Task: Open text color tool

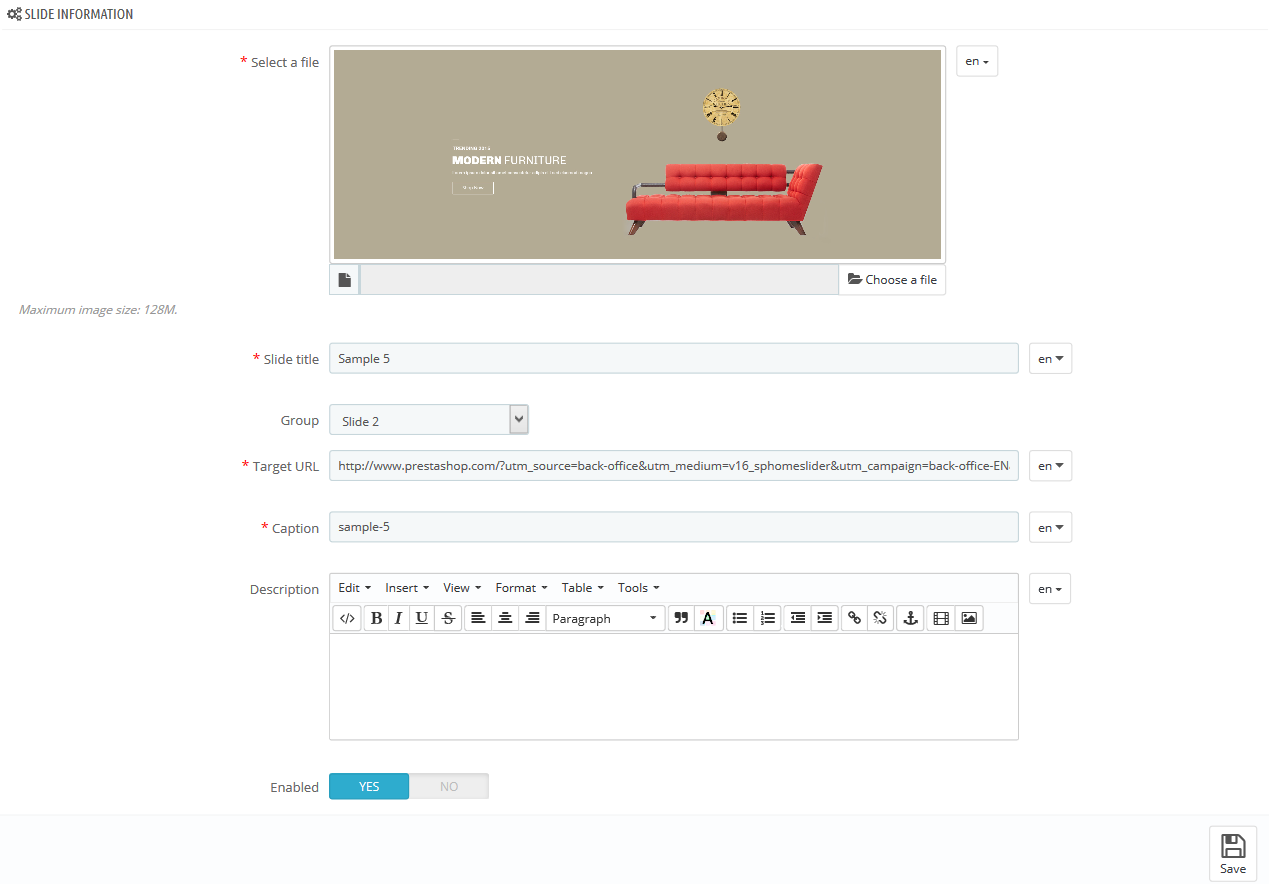Action: tap(708, 618)
